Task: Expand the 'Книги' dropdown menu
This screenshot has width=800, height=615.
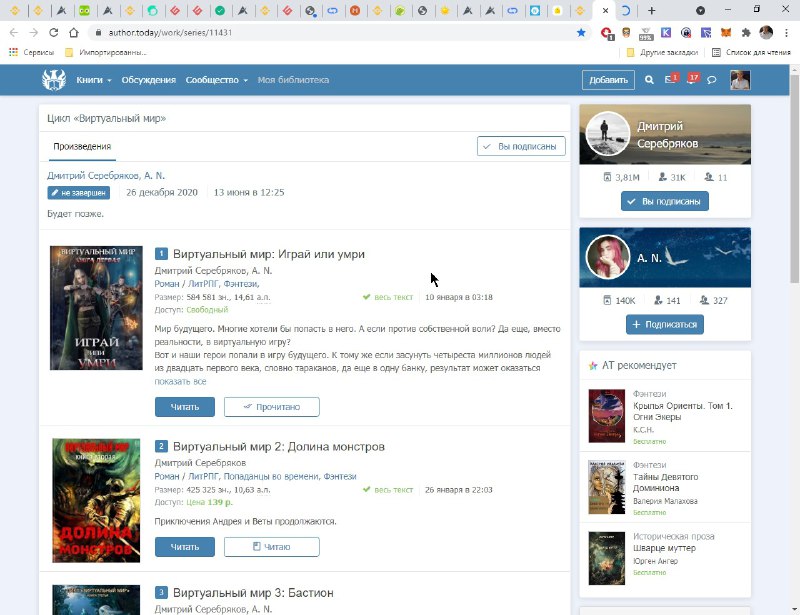Action: tap(94, 80)
